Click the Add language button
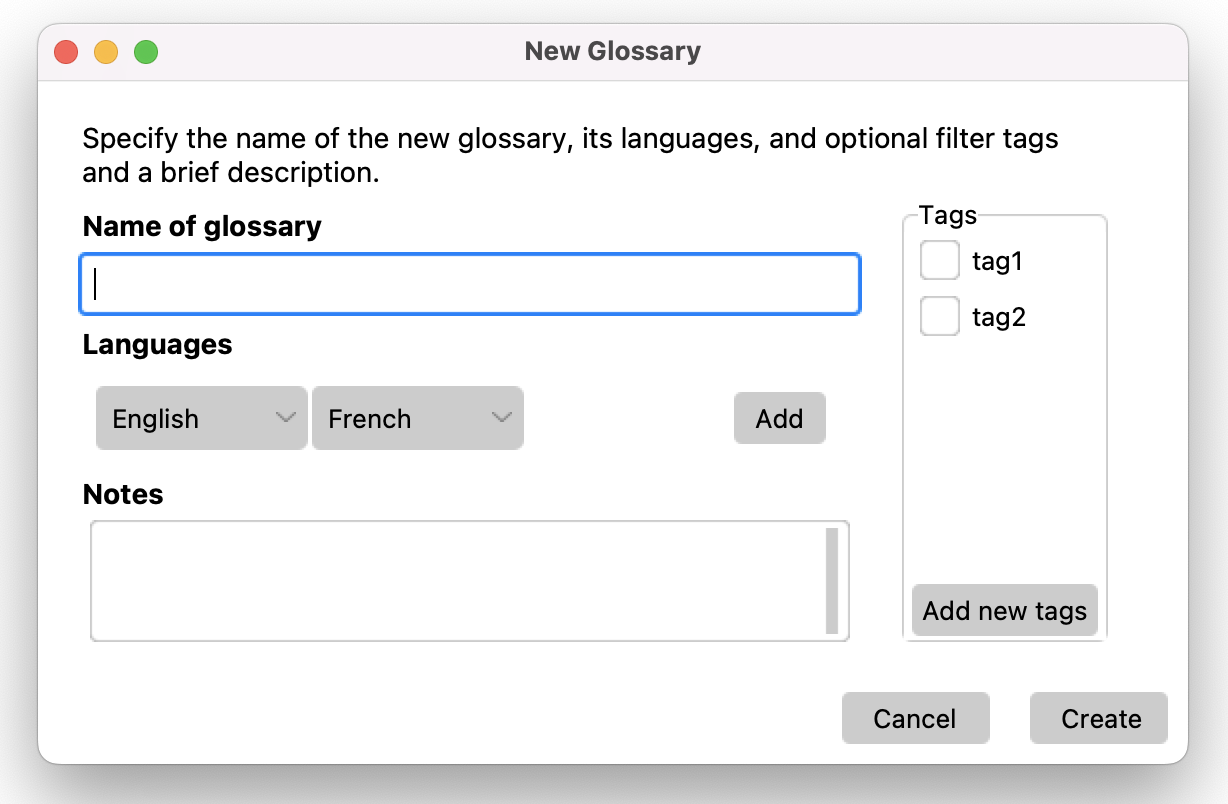 (779, 418)
